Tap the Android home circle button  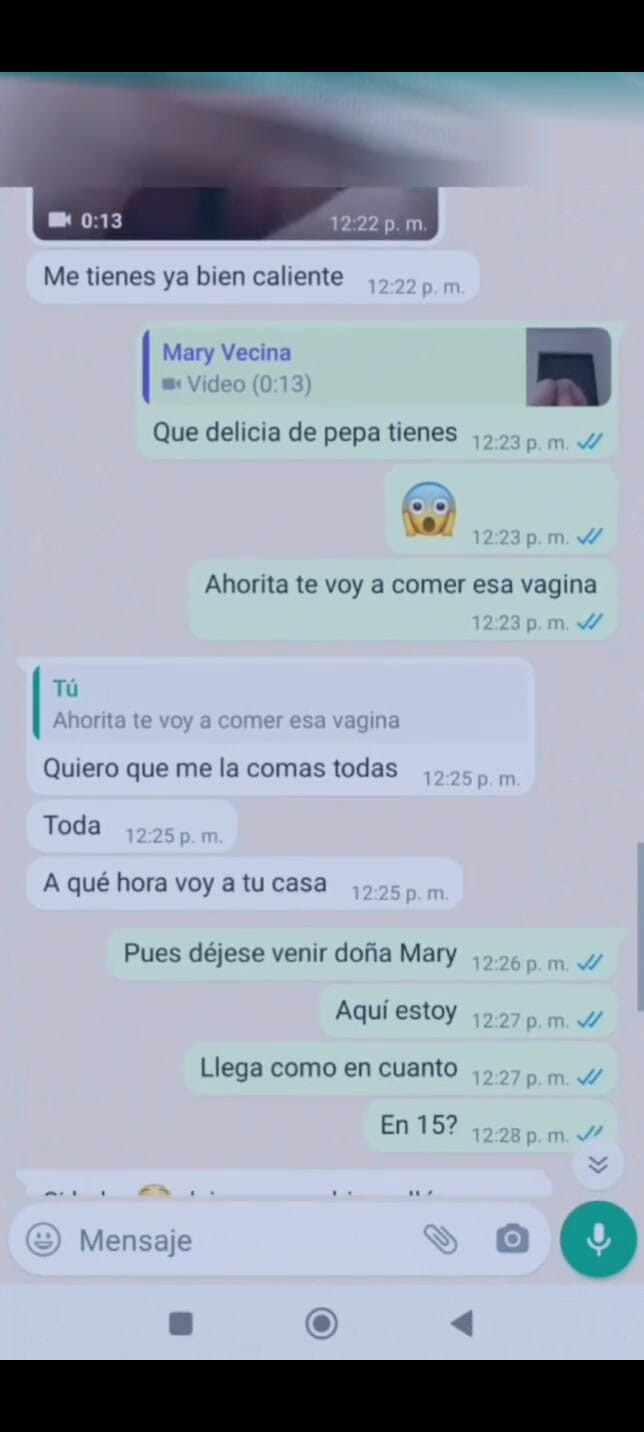[x=321, y=1324]
